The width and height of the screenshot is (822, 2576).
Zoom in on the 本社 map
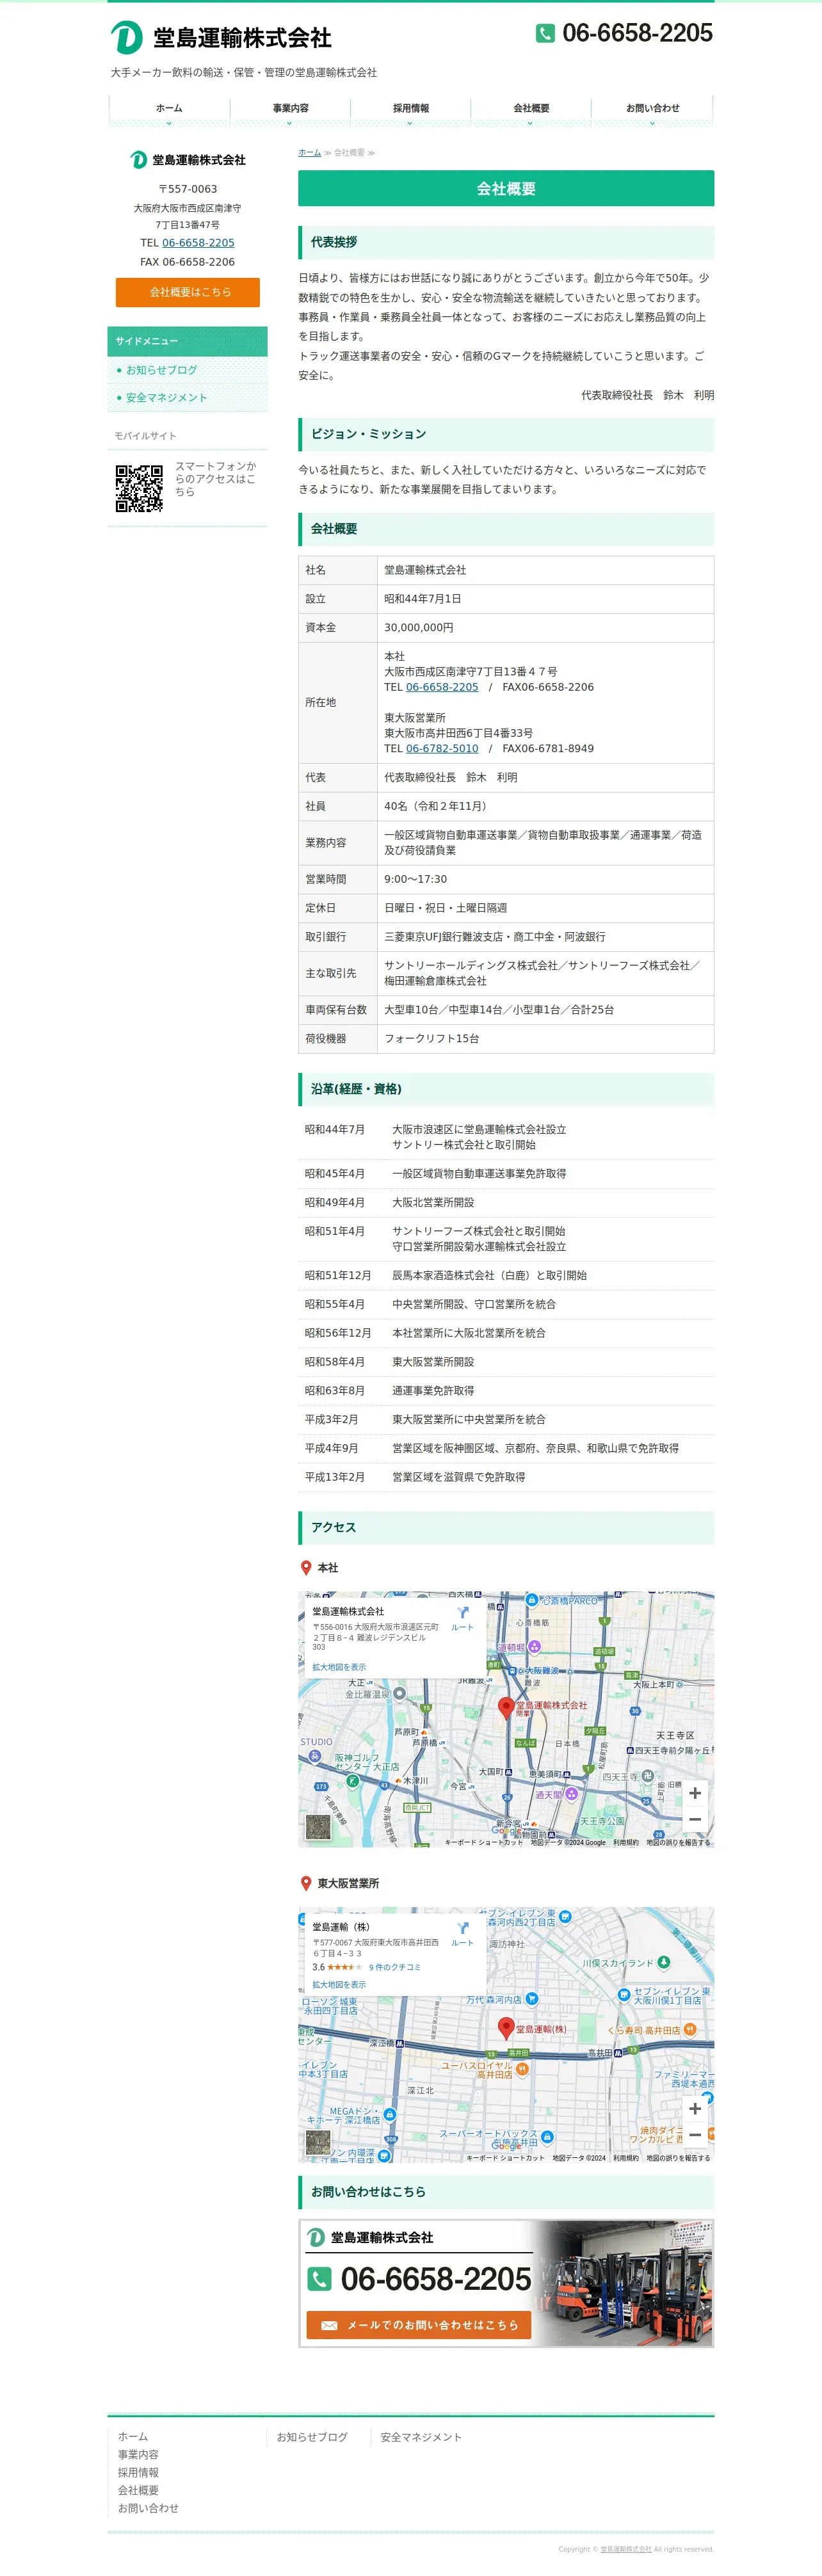click(695, 1793)
